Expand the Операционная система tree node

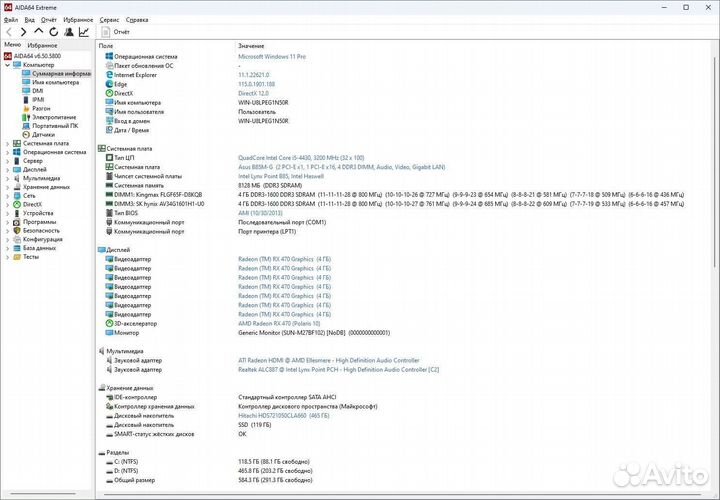pyautogui.click(x=7, y=152)
